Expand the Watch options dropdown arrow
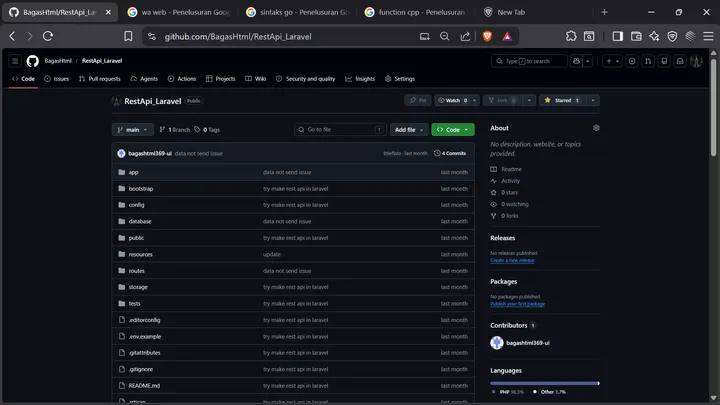 474,100
